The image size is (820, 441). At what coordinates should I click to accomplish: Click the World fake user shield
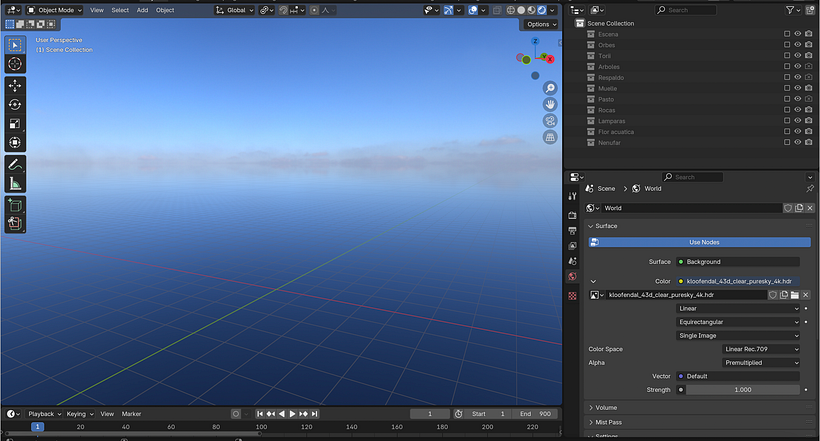click(788, 208)
